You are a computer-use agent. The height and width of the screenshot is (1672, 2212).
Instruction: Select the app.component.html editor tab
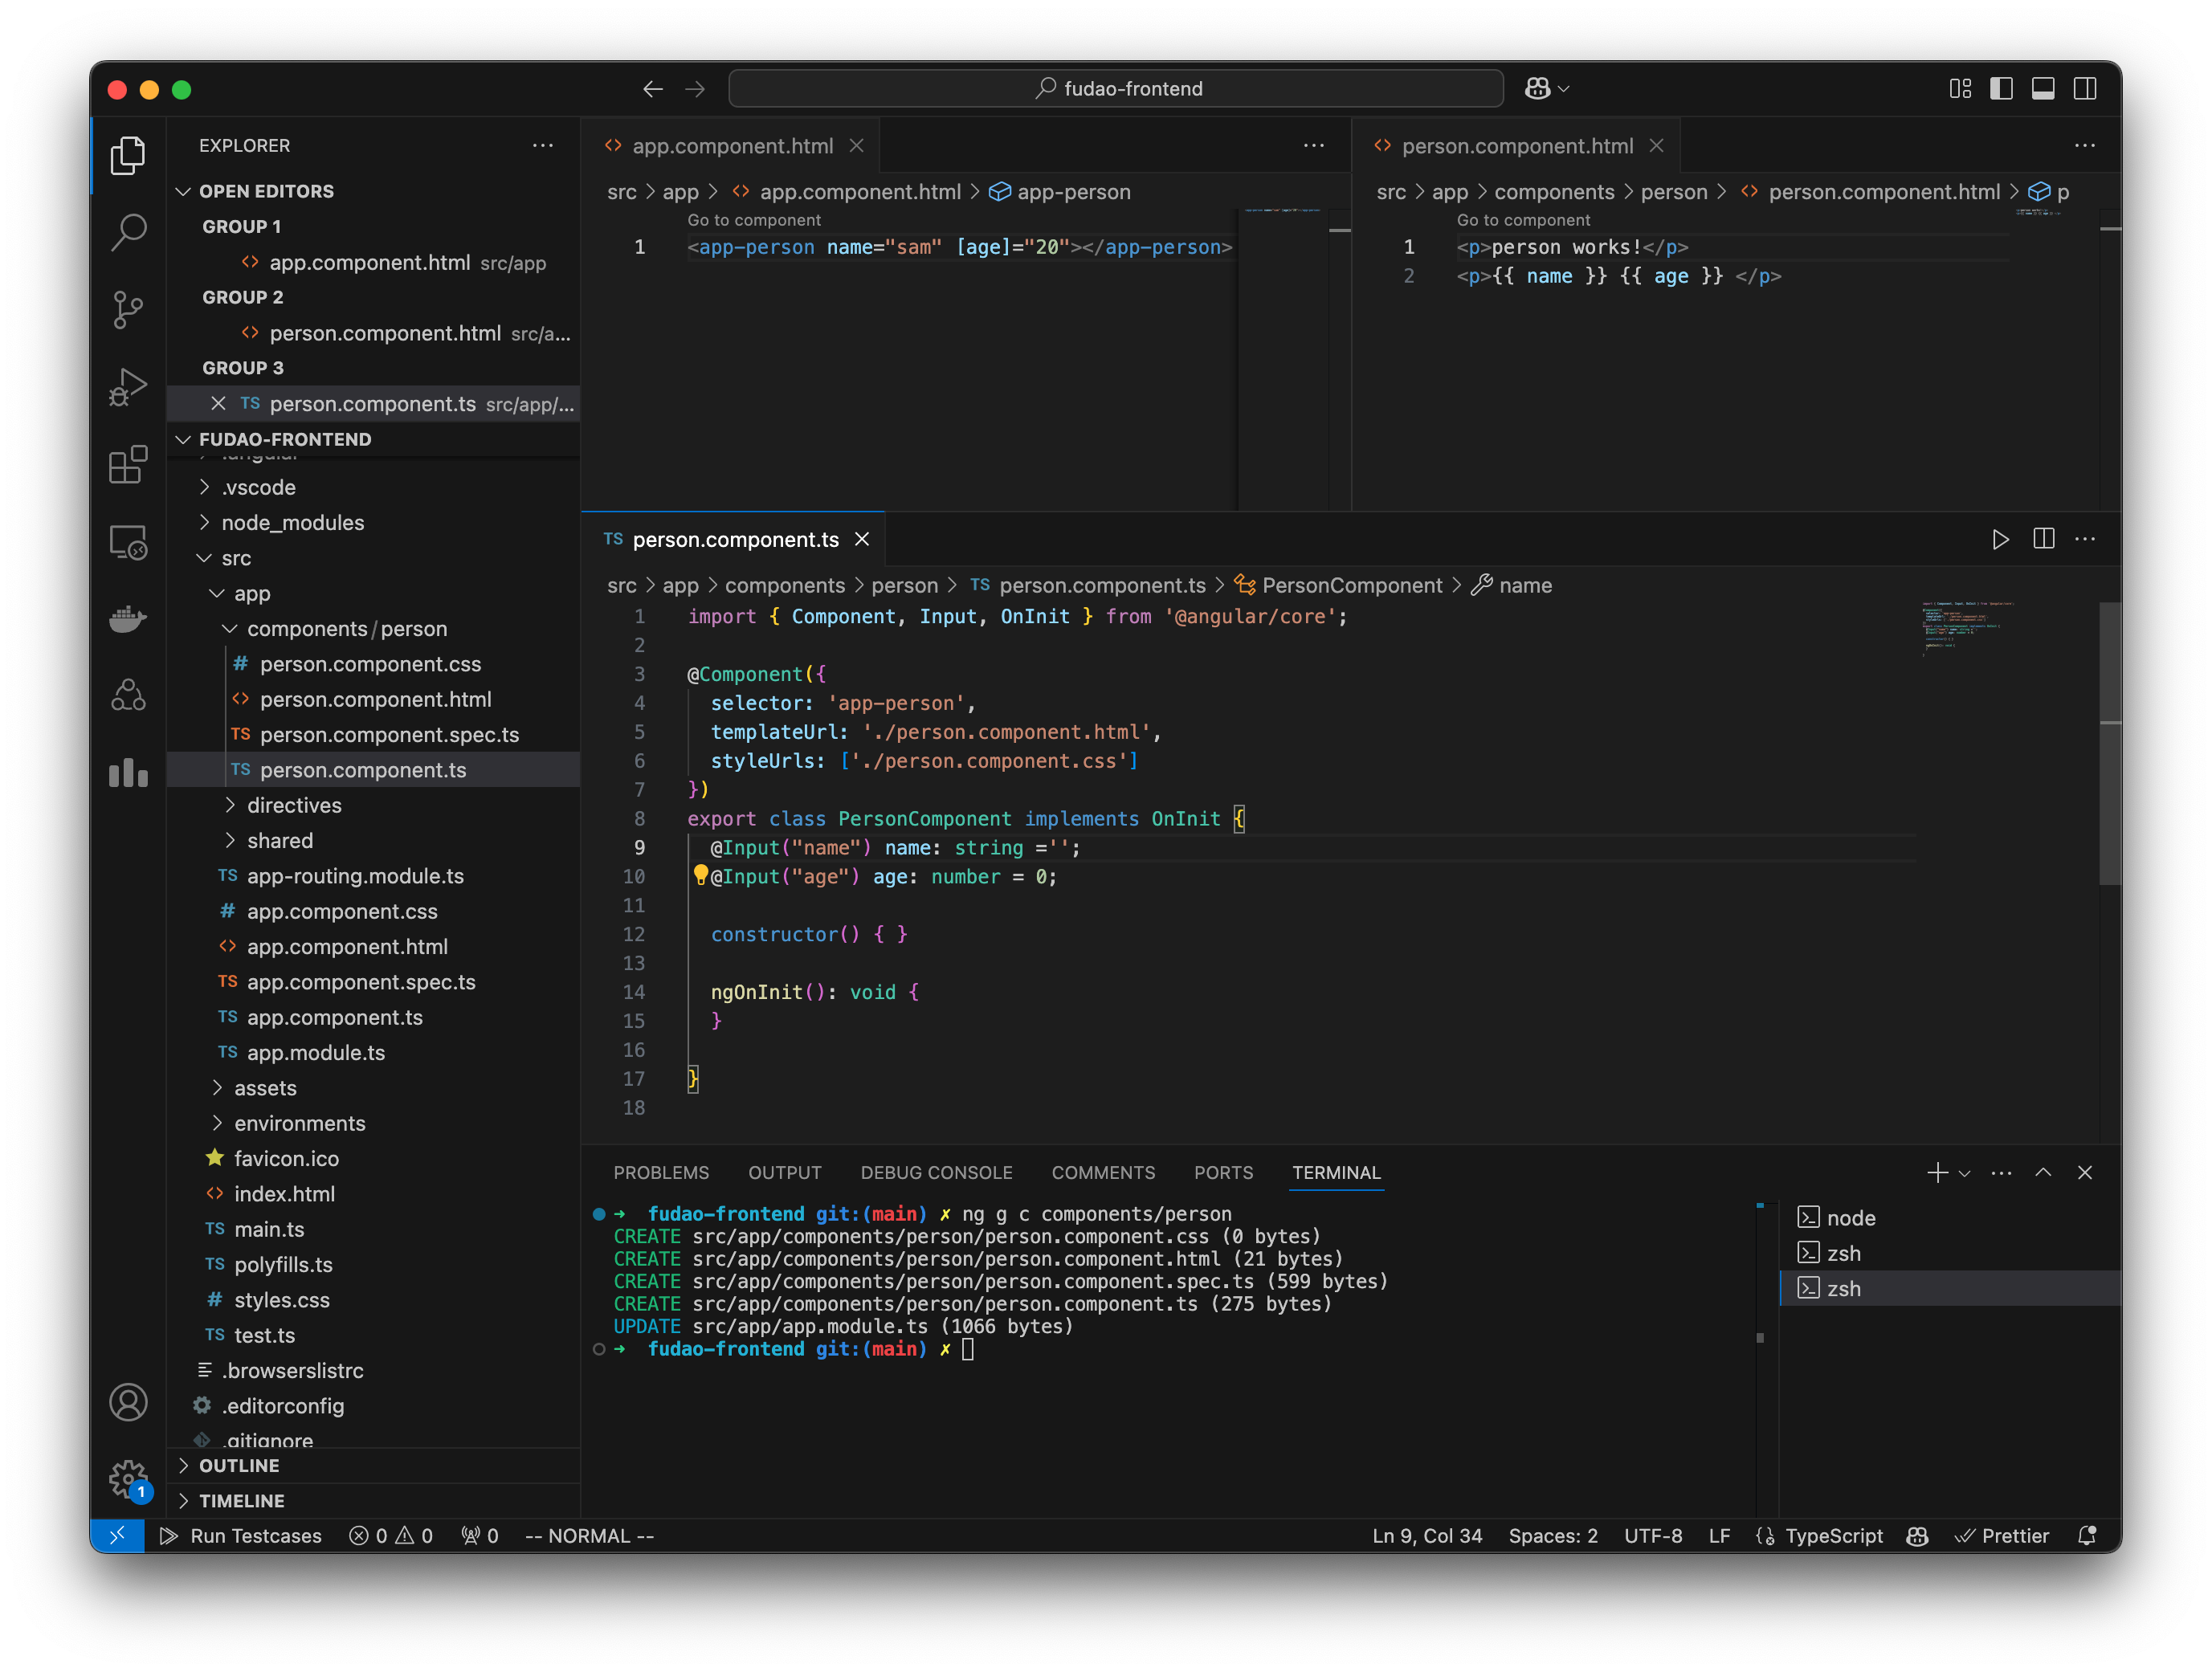[732, 145]
